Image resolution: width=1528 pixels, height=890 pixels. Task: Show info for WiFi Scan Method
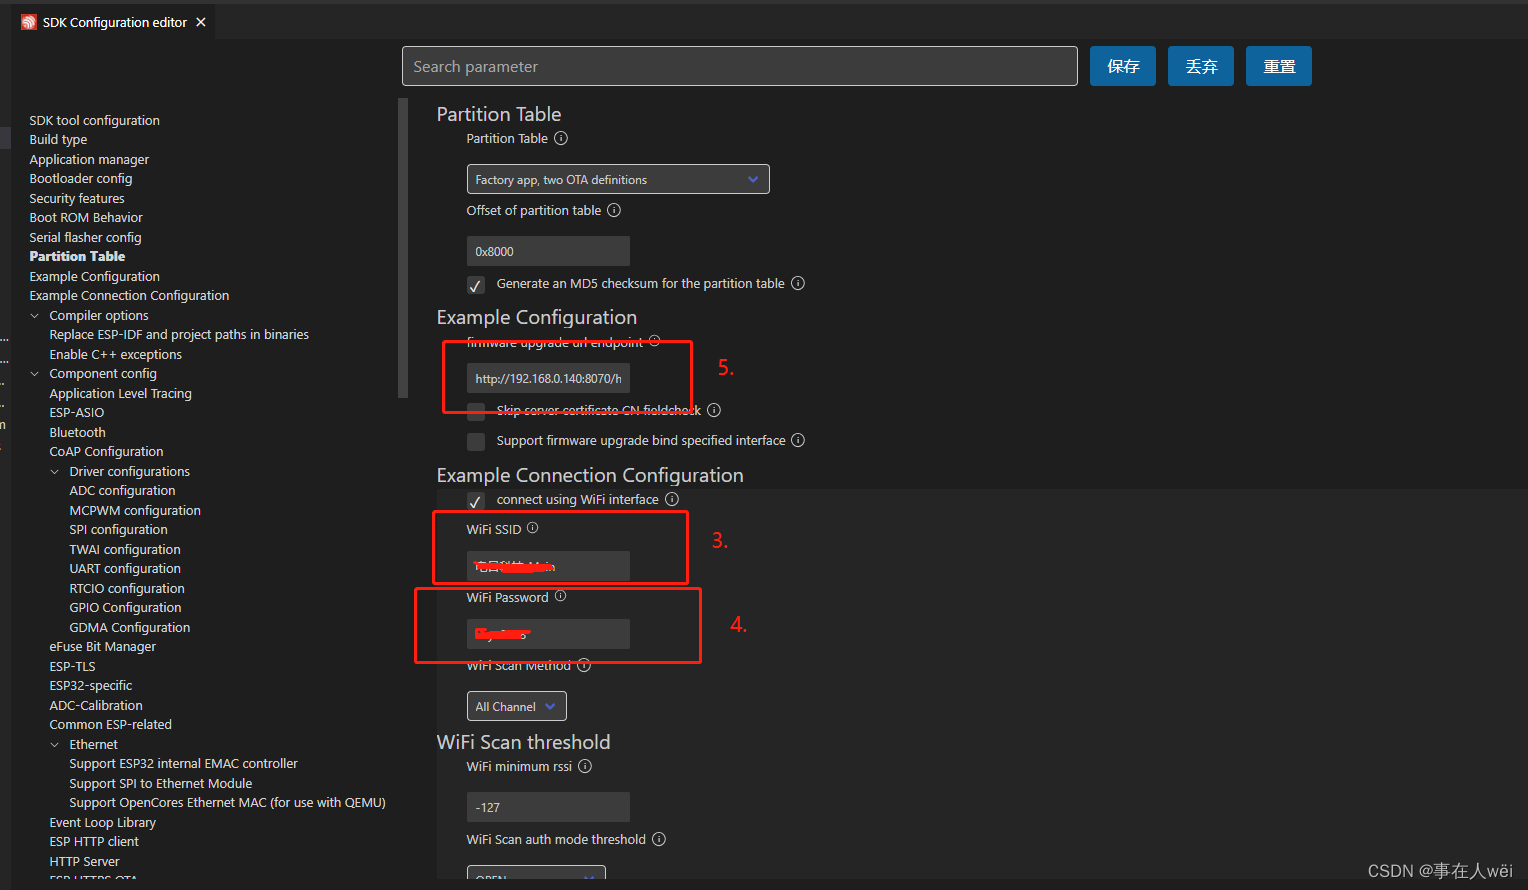pos(584,665)
